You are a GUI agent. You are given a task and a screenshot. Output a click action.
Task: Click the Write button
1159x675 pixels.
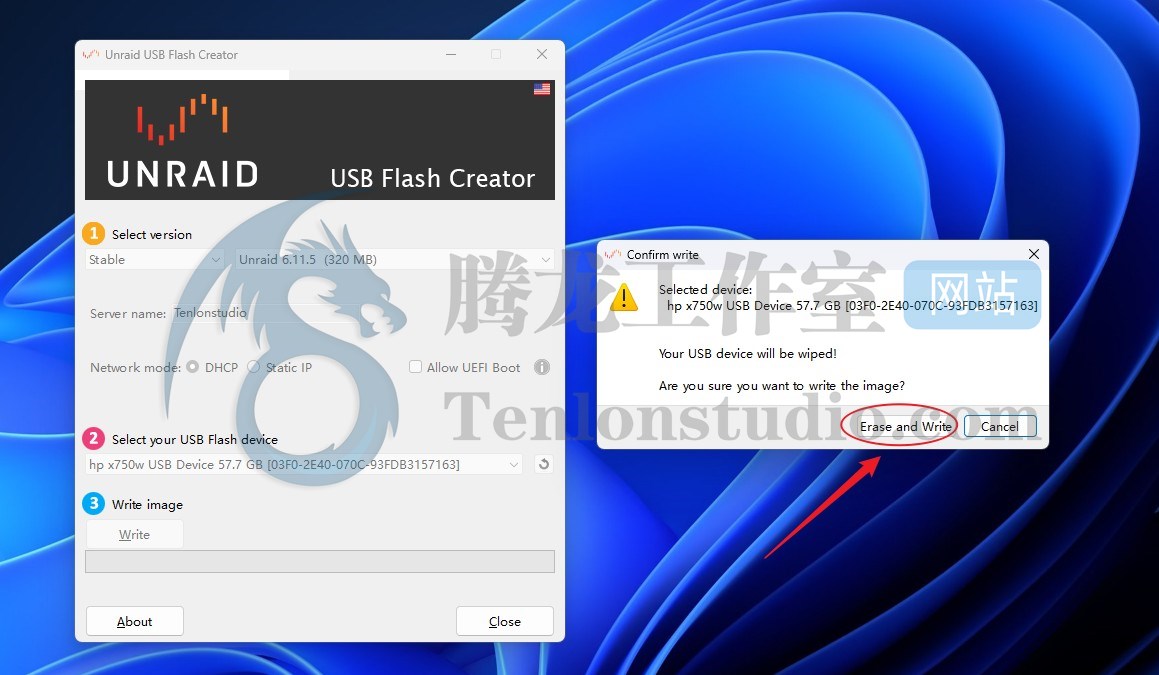point(135,535)
